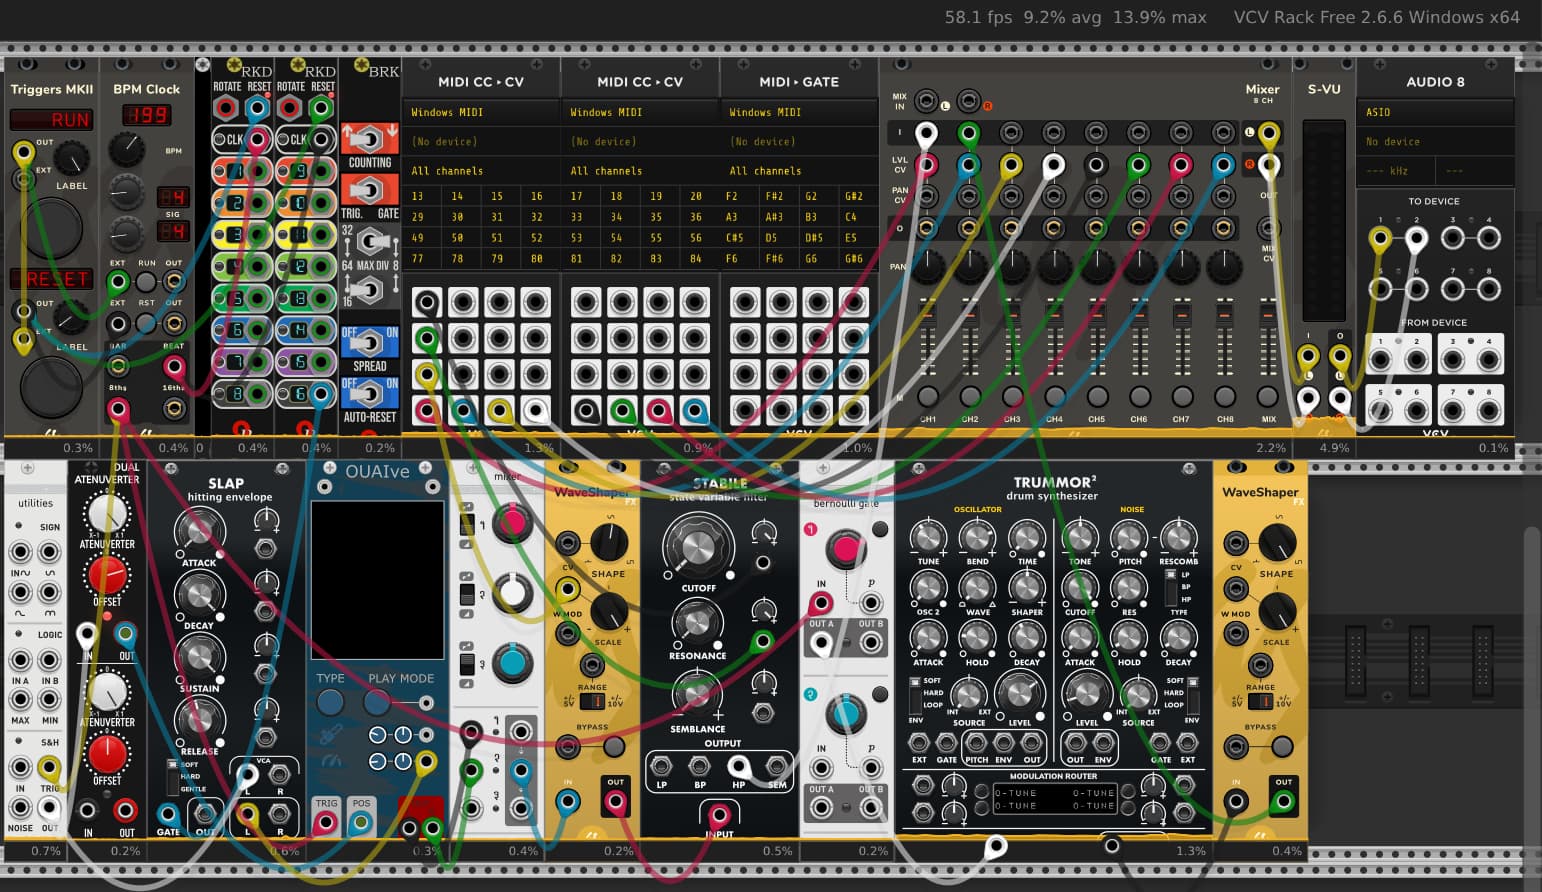Toggle the Auto-Reset switch on BRK

pyautogui.click(x=369, y=394)
